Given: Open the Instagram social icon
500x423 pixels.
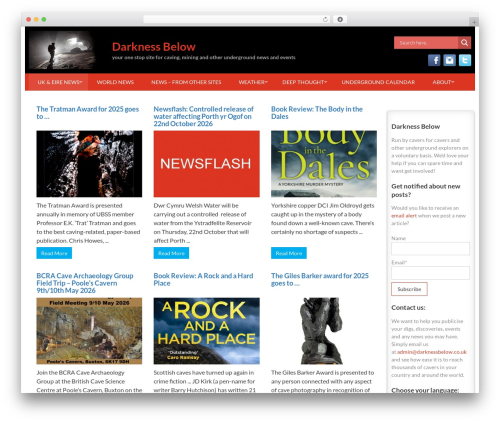Looking at the screenshot, I should click(x=449, y=60).
